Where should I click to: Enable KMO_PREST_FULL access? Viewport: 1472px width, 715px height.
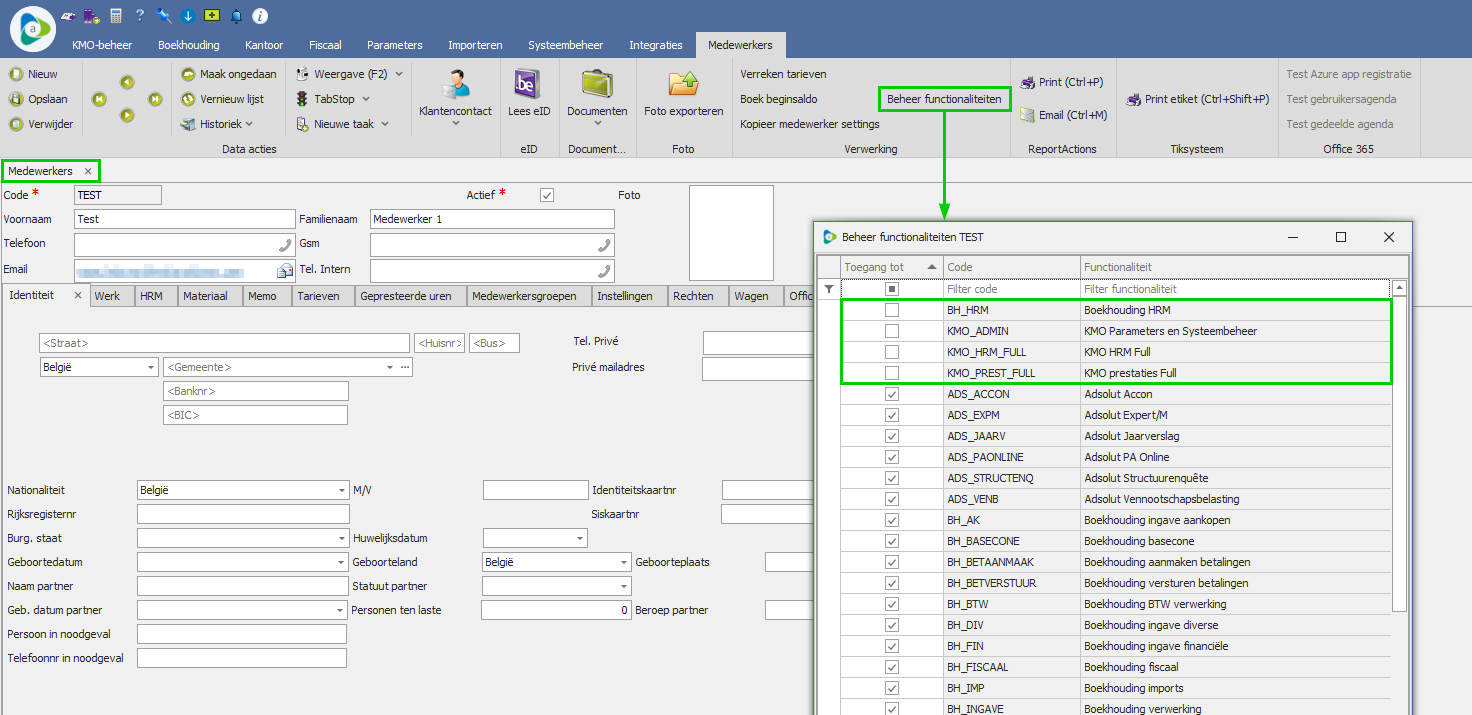(892, 373)
